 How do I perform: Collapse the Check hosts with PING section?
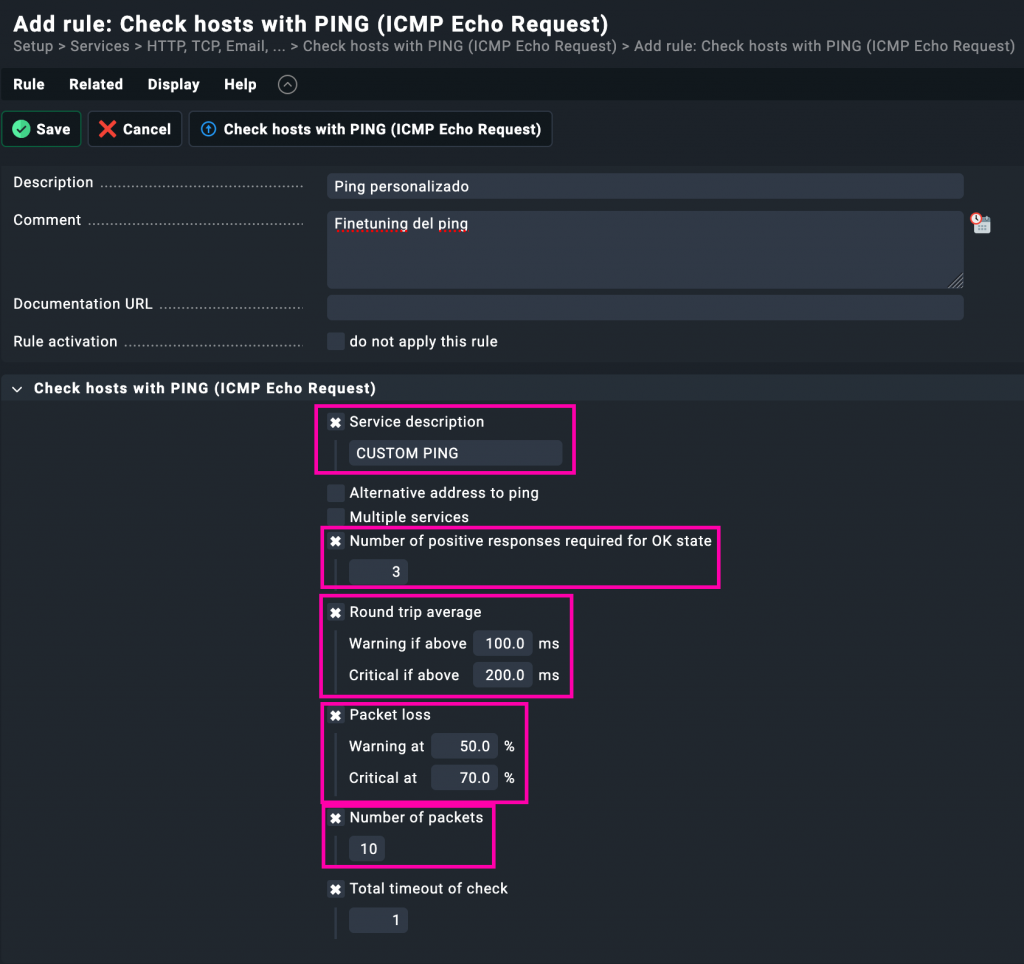tap(17, 389)
